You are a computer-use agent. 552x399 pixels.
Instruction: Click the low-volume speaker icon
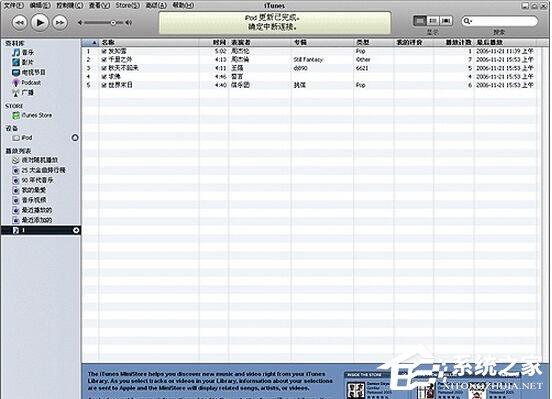pyautogui.click(x=80, y=23)
